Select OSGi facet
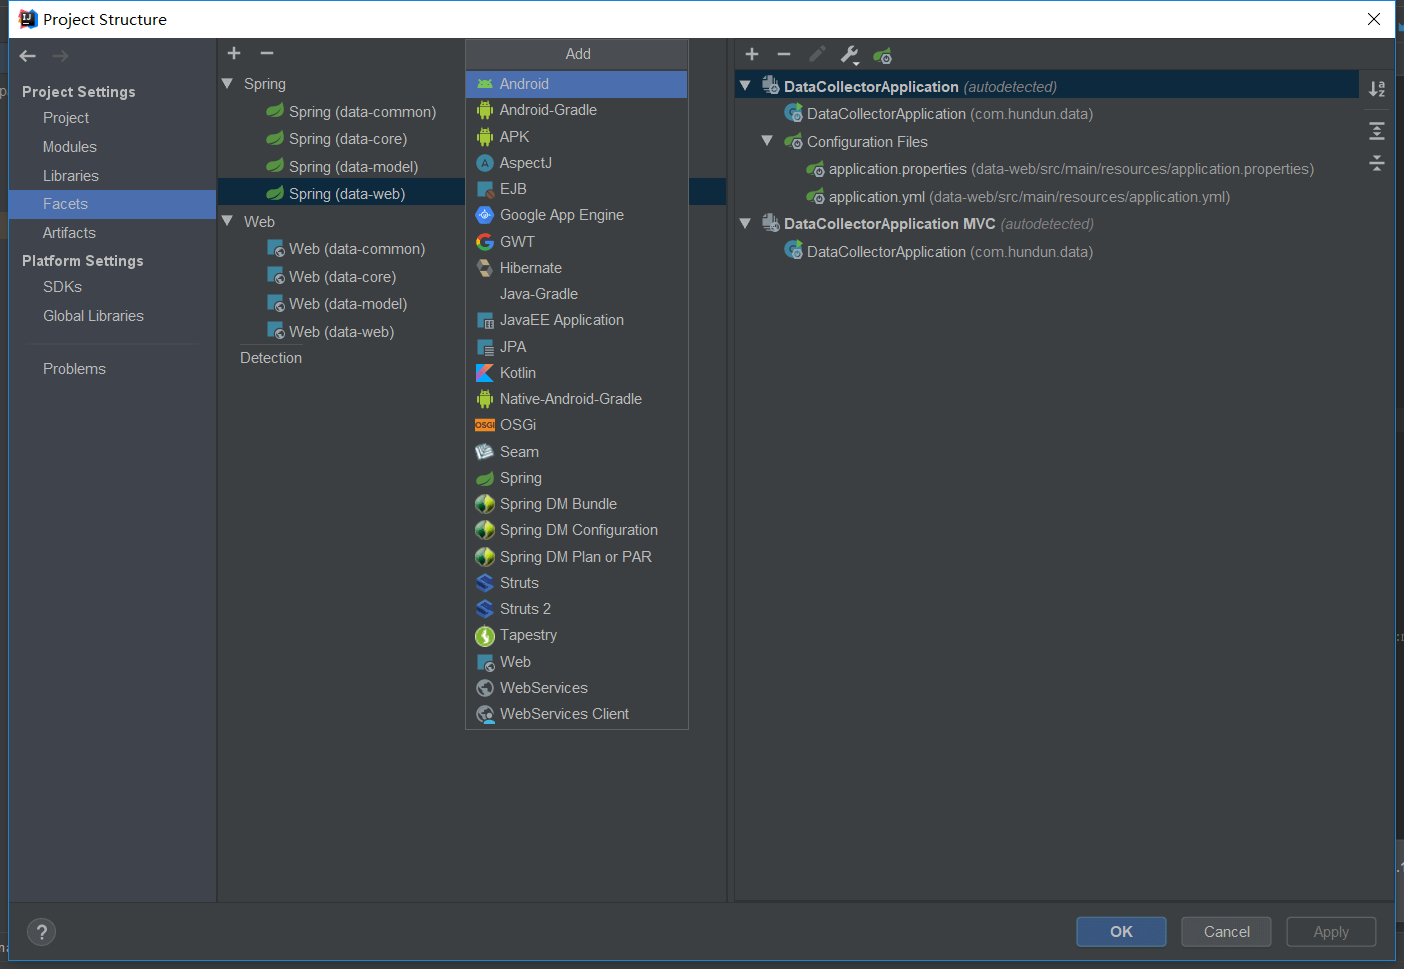 (576, 425)
